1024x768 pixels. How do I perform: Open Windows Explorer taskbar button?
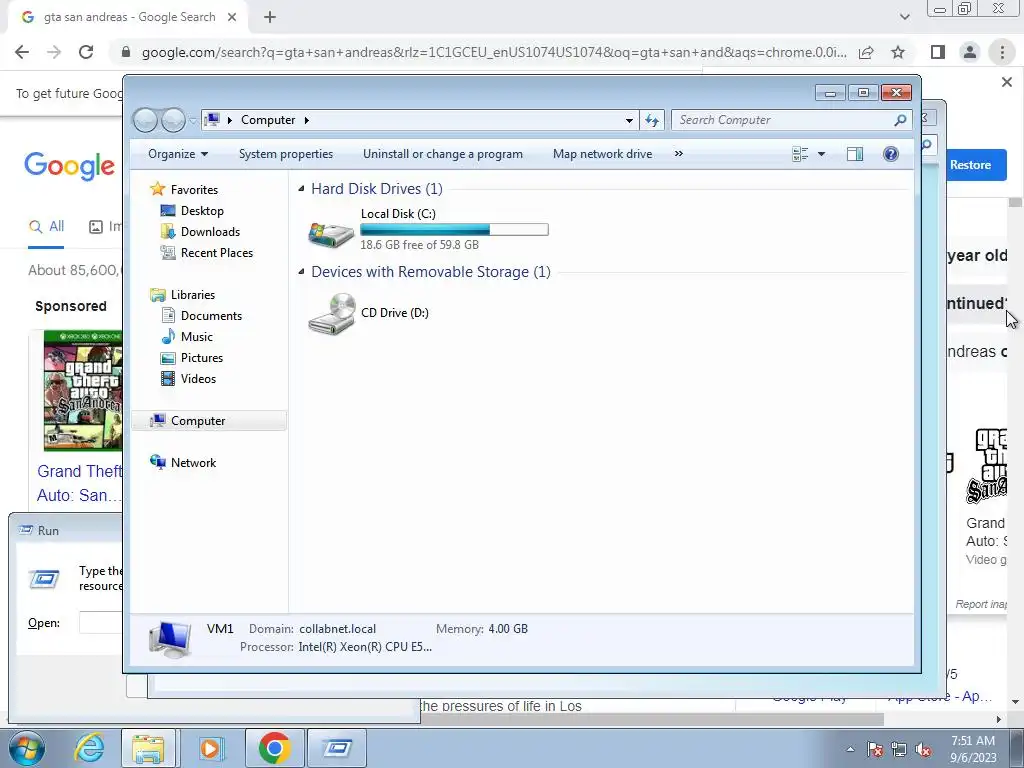tap(148, 748)
